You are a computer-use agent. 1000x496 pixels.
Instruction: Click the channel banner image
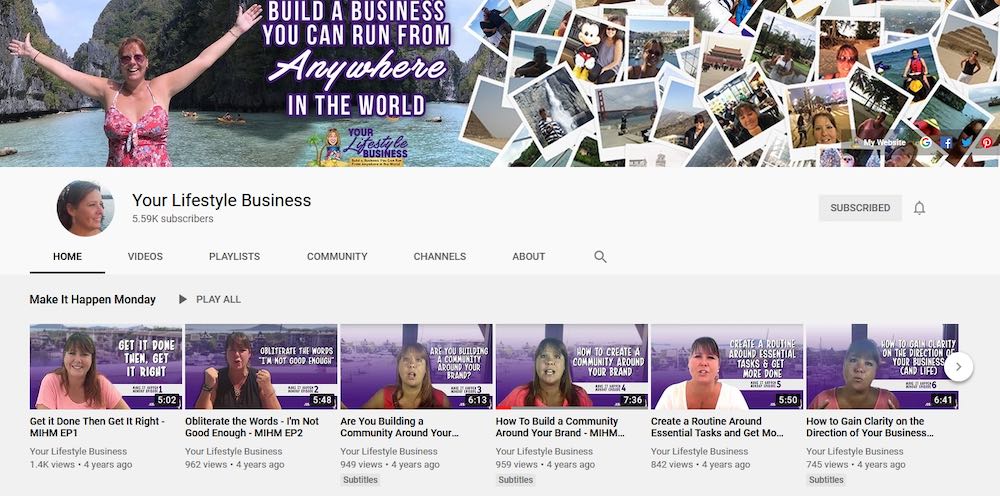[x=500, y=83]
